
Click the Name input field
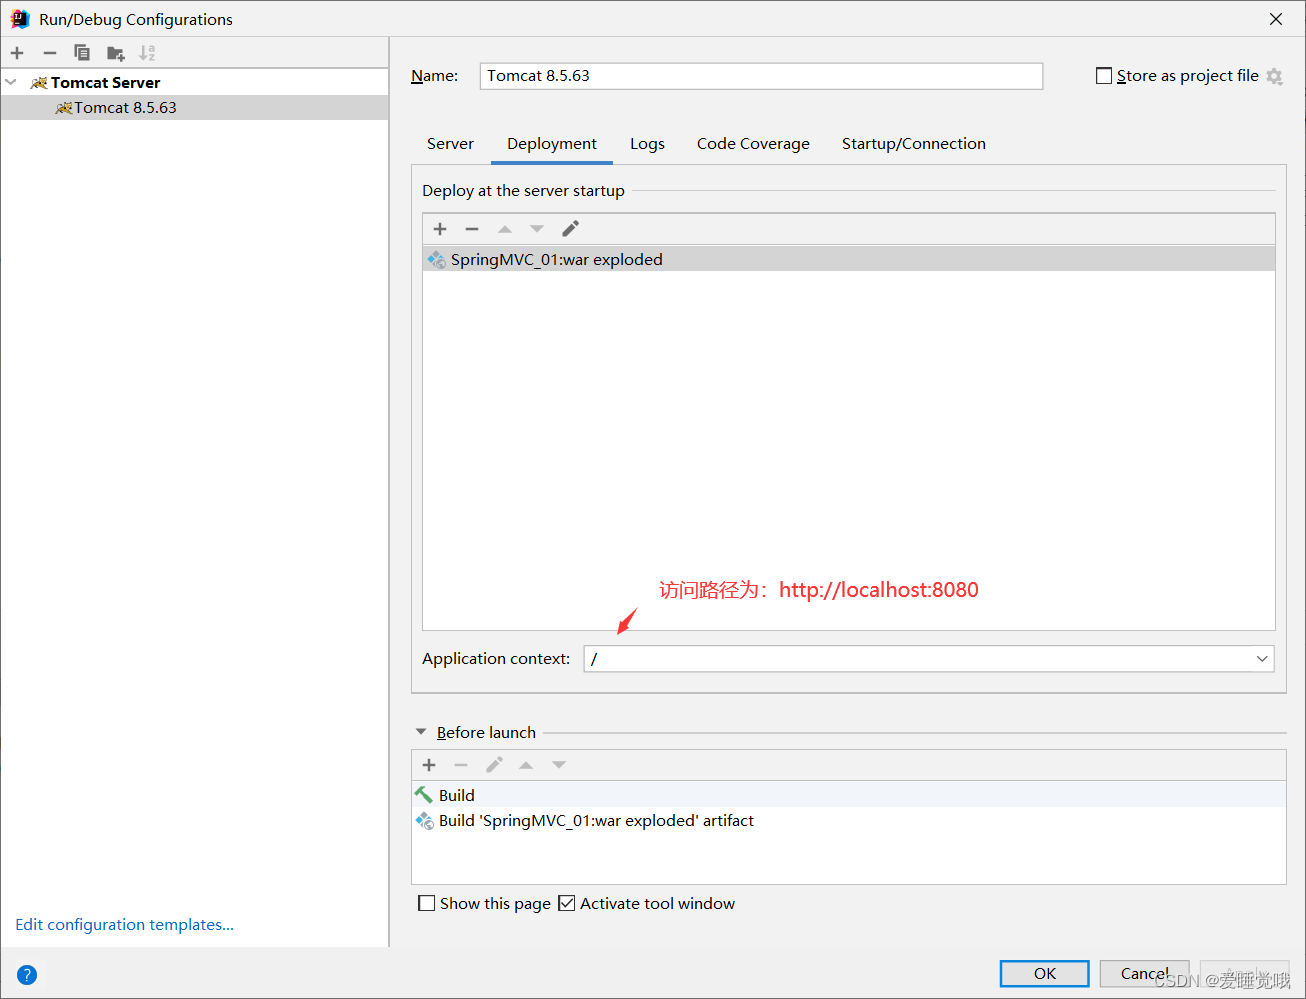(x=761, y=76)
